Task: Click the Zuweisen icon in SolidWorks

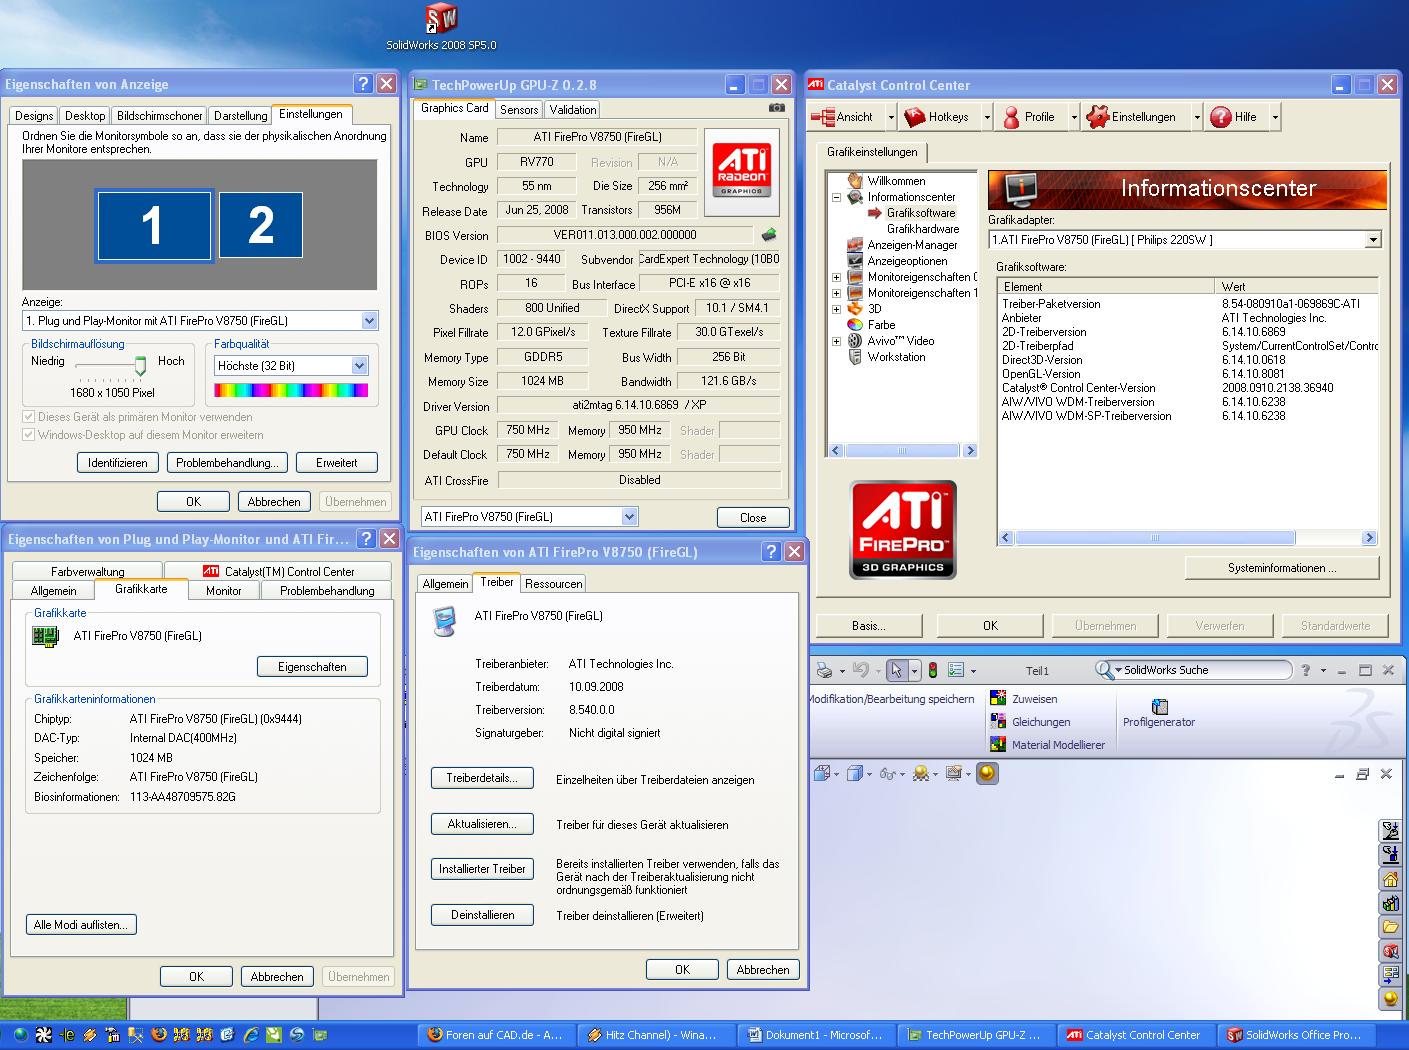Action: coord(998,698)
